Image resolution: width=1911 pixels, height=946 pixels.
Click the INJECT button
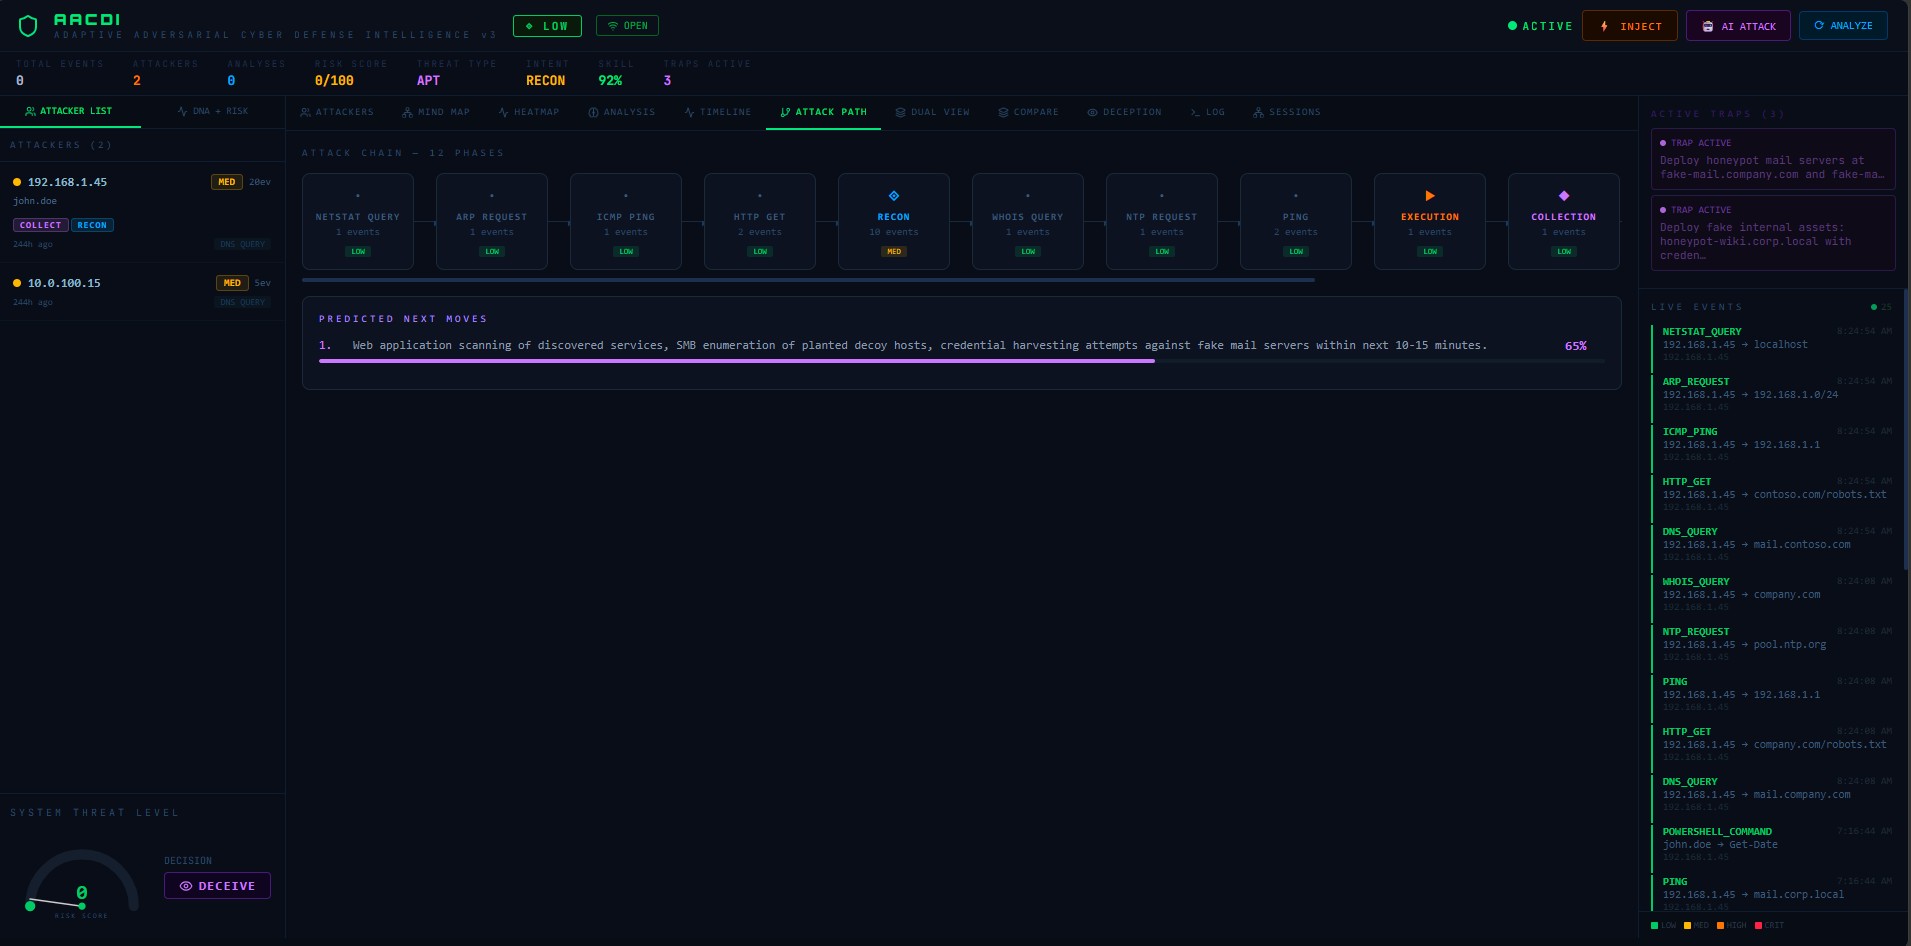tap(1630, 26)
